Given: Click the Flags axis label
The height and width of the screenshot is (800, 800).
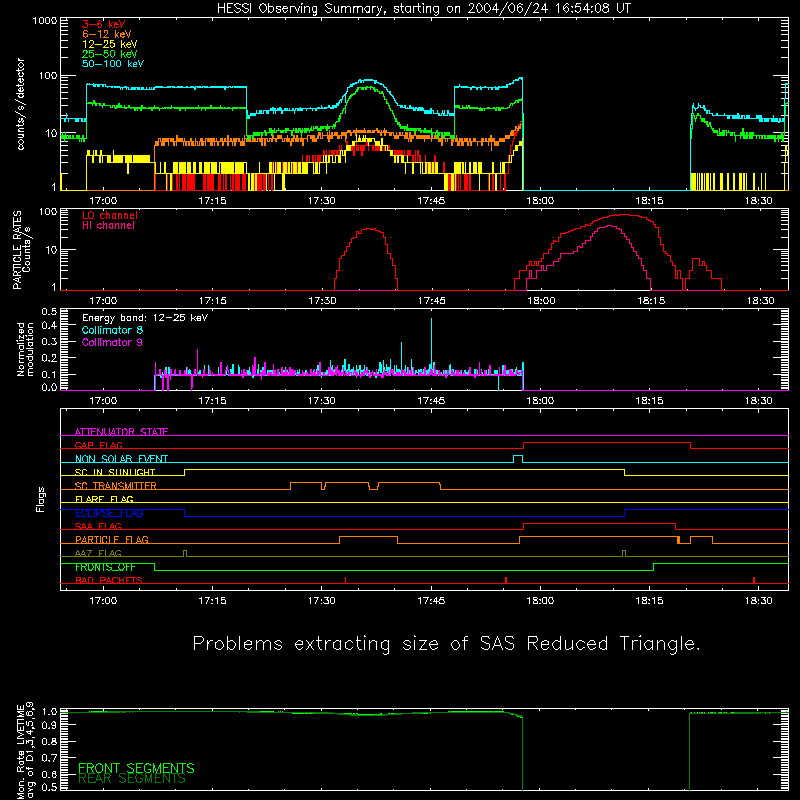Looking at the screenshot, I should coord(40,499).
